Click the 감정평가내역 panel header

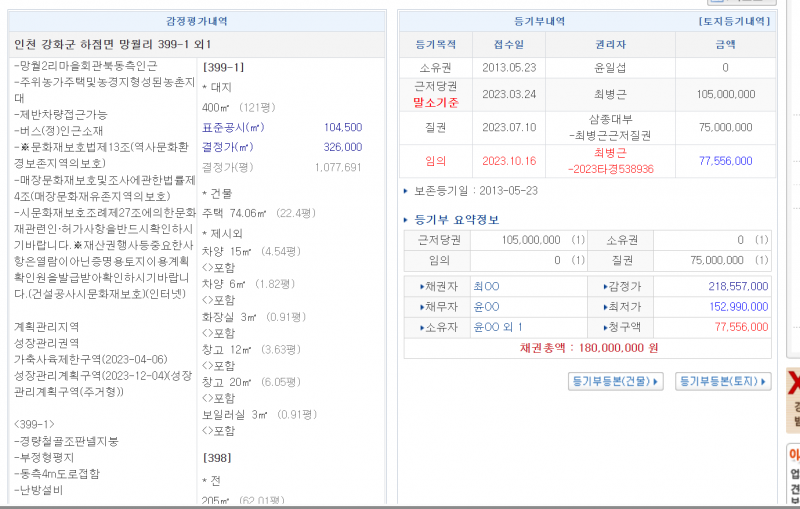coord(196,21)
